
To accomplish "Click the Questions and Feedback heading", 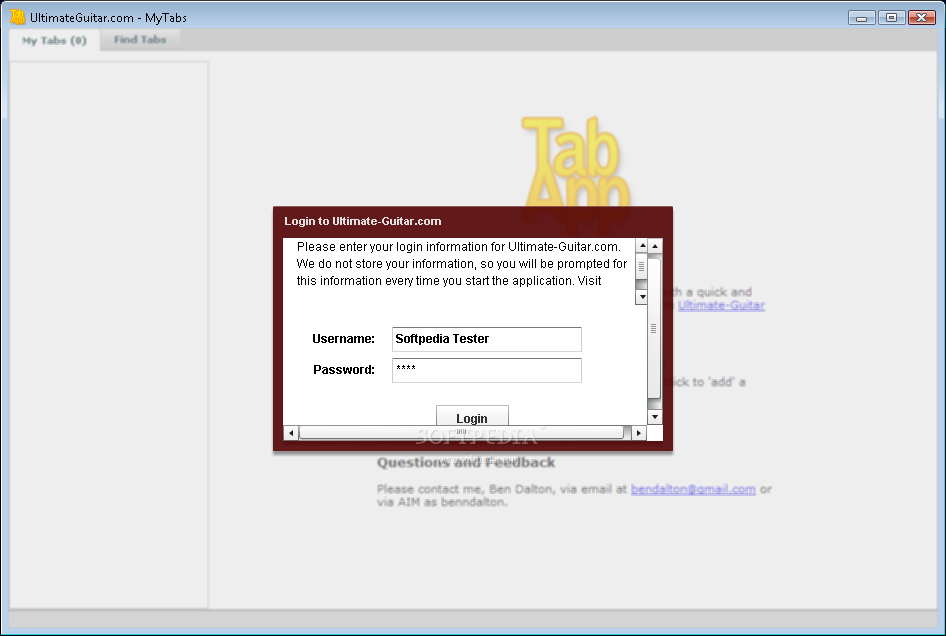I will pyautogui.click(x=466, y=463).
